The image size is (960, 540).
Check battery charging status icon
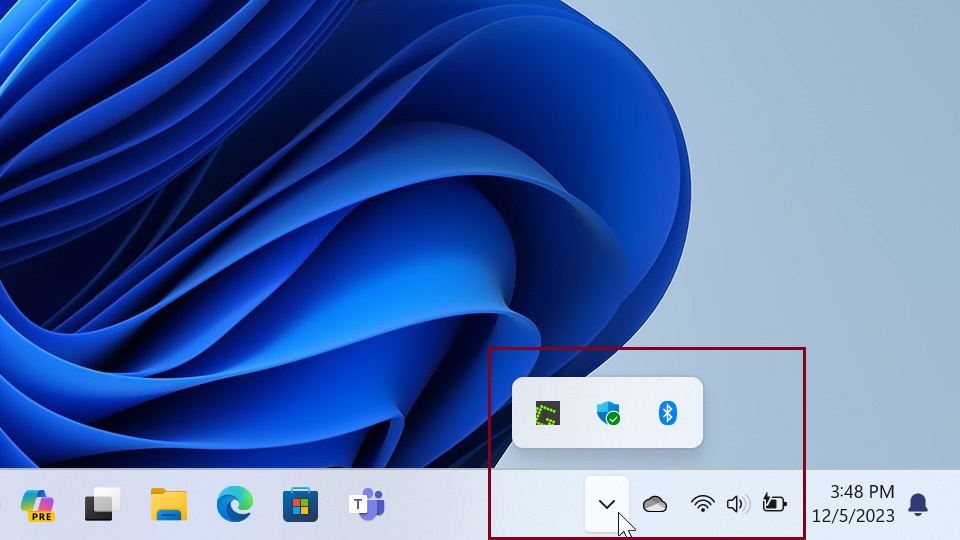(774, 503)
